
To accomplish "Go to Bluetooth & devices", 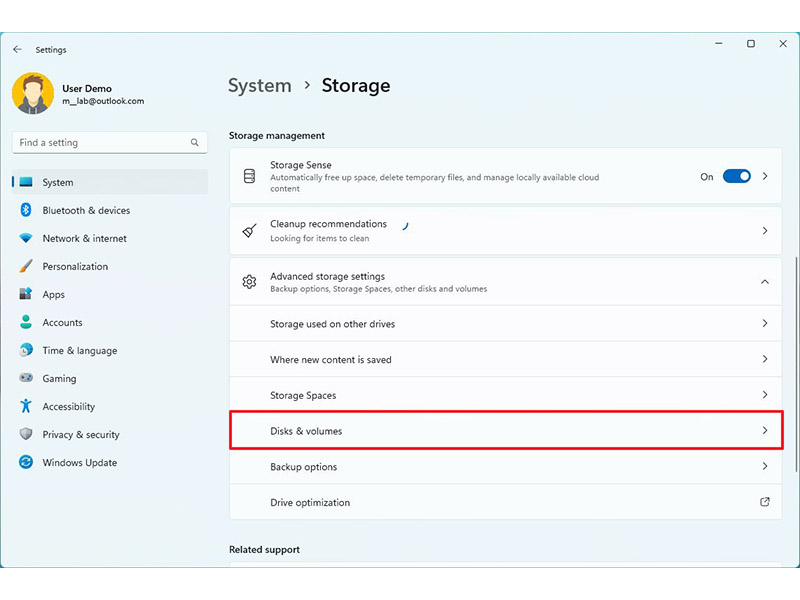I will pos(110,210).
